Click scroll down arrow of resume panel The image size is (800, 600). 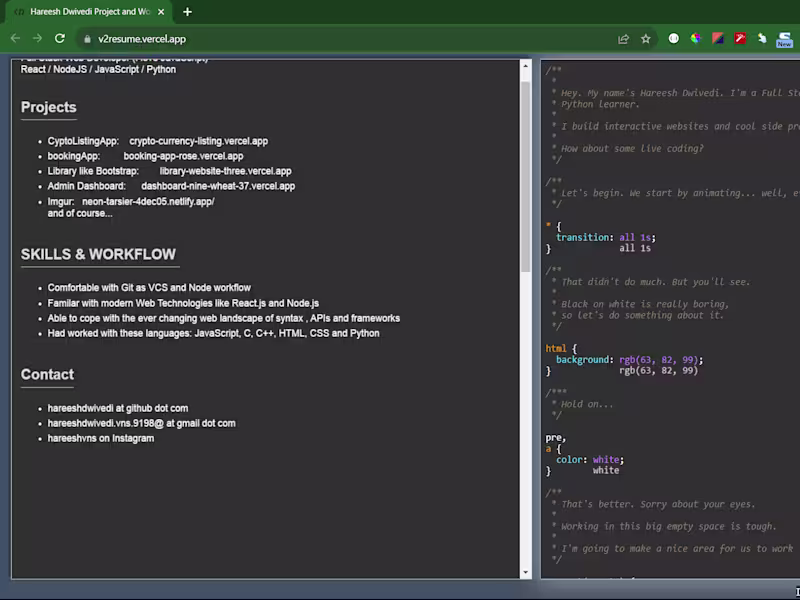pos(526,572)
